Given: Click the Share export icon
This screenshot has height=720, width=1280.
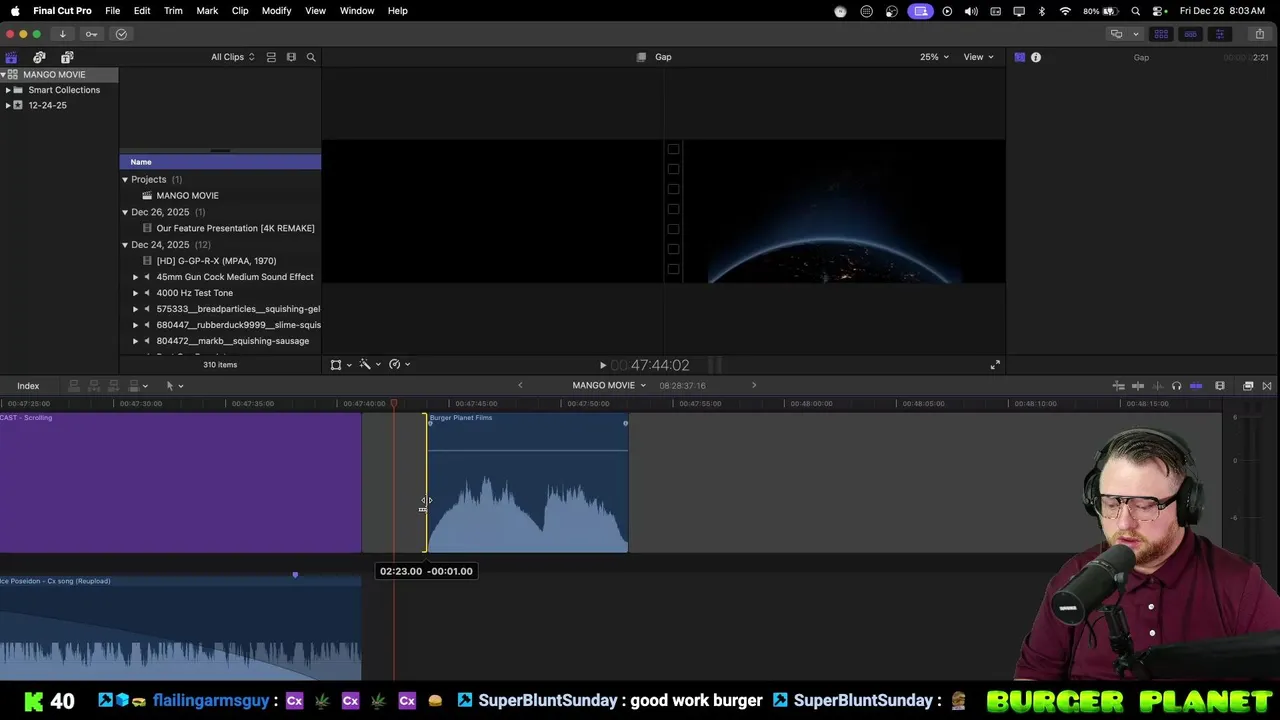Looking at the screenshot, I should point(1259,34).
